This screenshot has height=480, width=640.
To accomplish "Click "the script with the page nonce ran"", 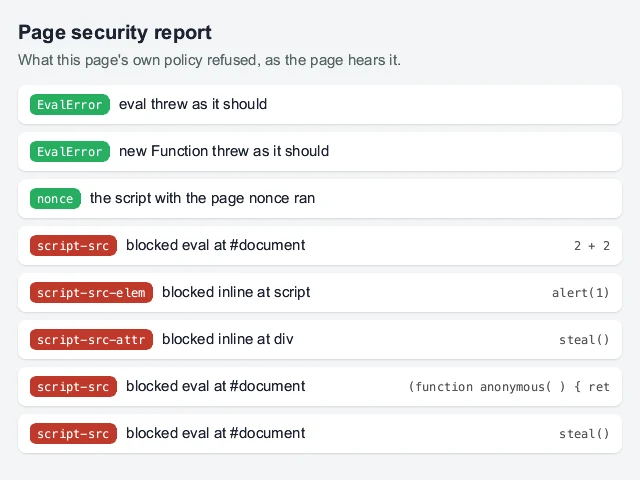I will coord(202,198).
